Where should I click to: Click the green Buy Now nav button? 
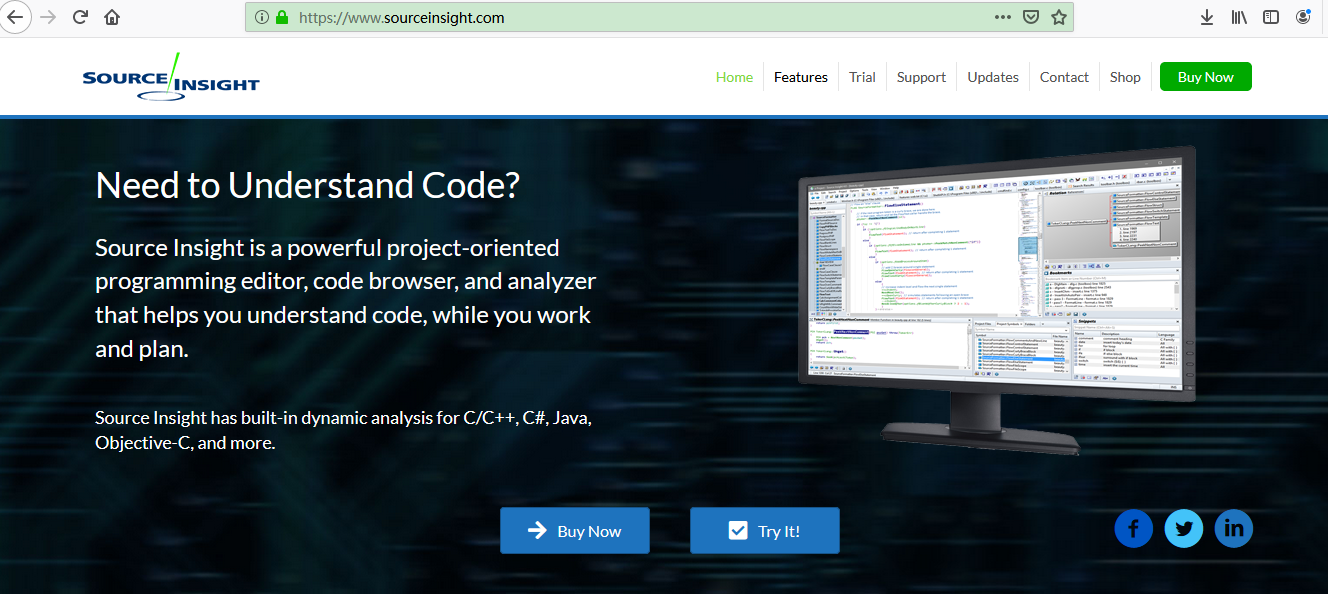(x=1205, y=77)
